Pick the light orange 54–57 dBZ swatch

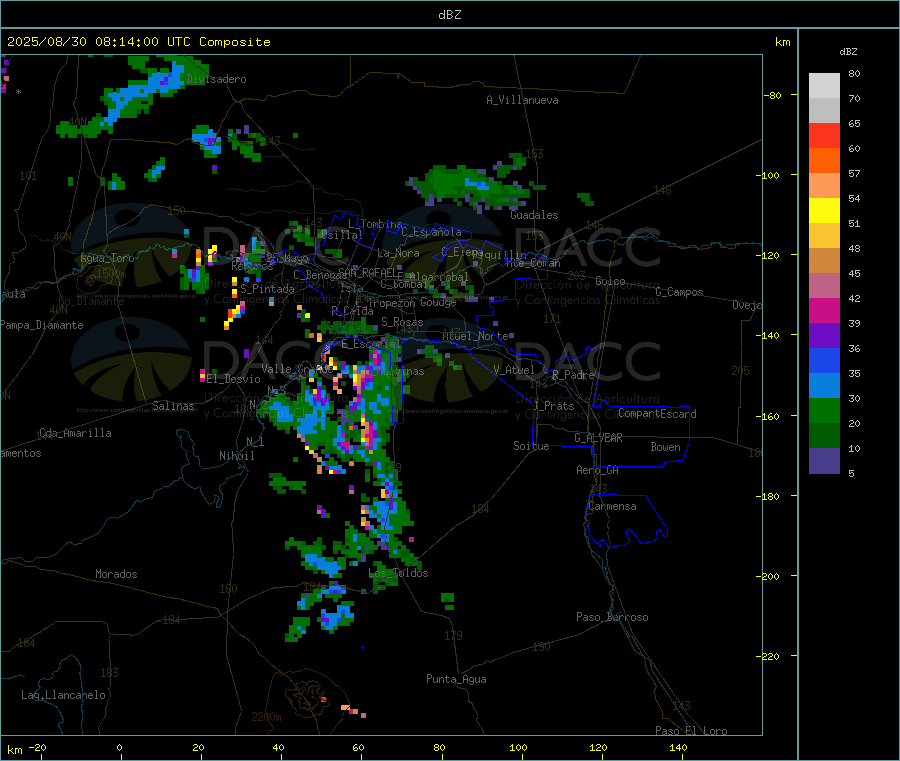tap(824, 186)
